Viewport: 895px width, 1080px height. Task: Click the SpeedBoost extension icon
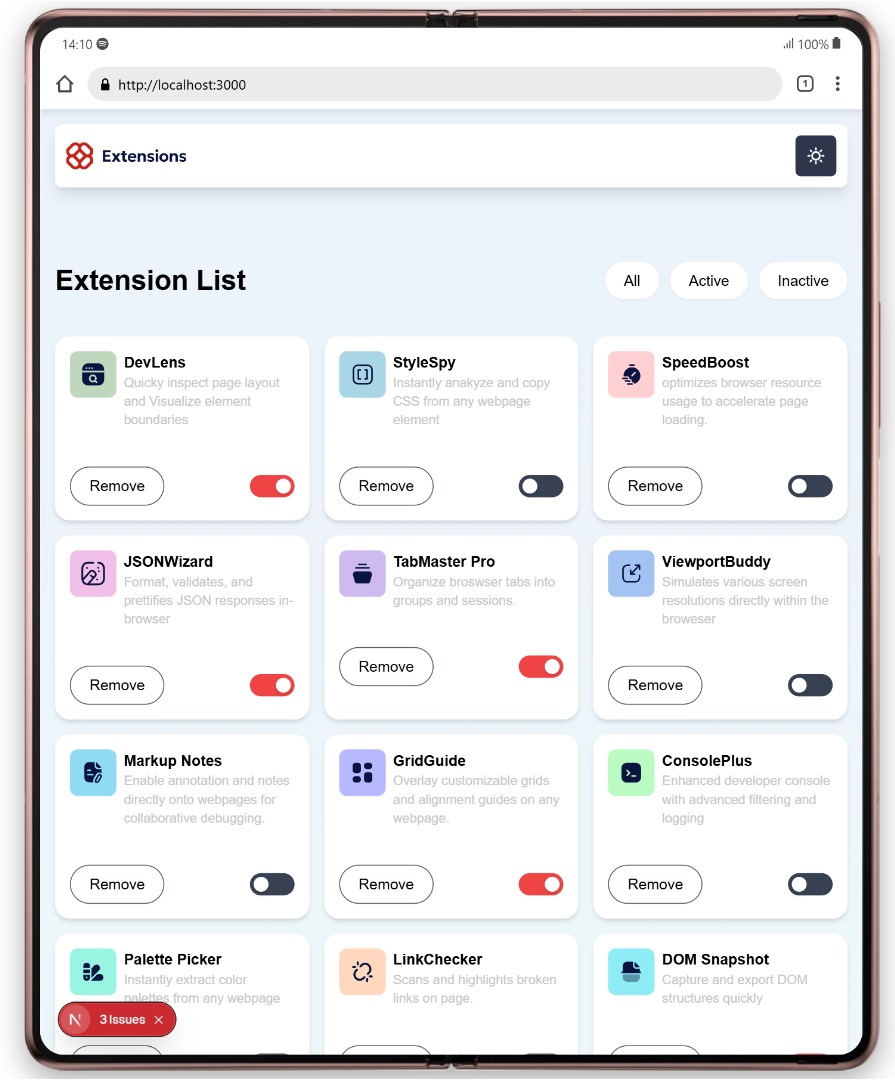[631, 375]
